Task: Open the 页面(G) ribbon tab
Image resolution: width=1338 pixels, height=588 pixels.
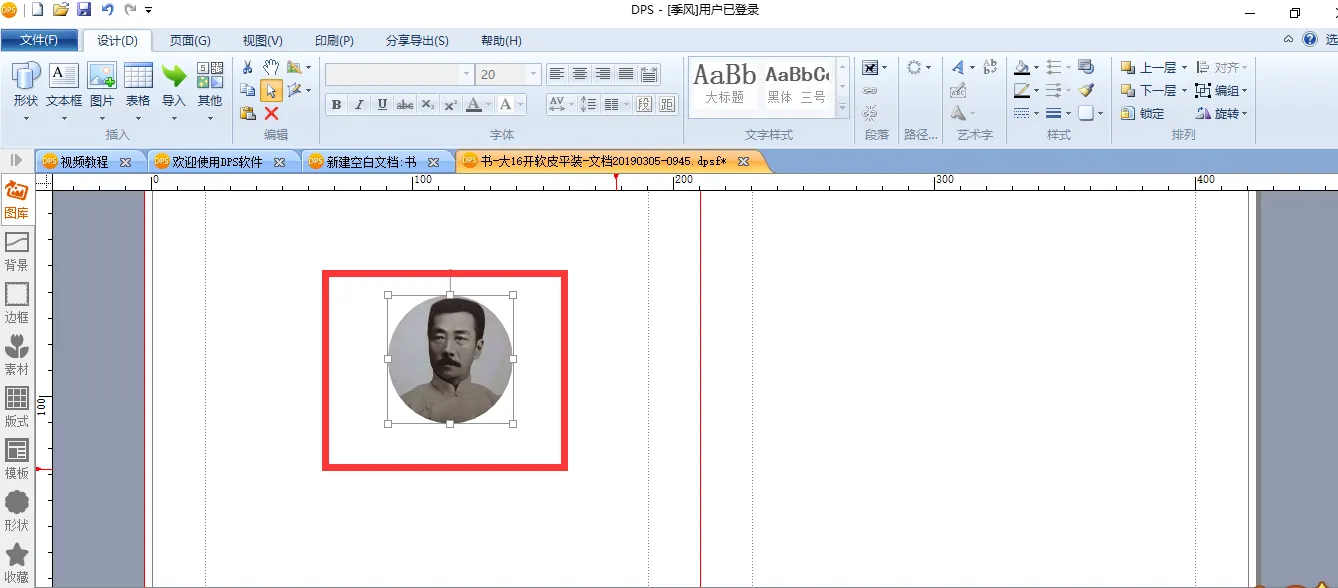Action: [x=189, y=41]
